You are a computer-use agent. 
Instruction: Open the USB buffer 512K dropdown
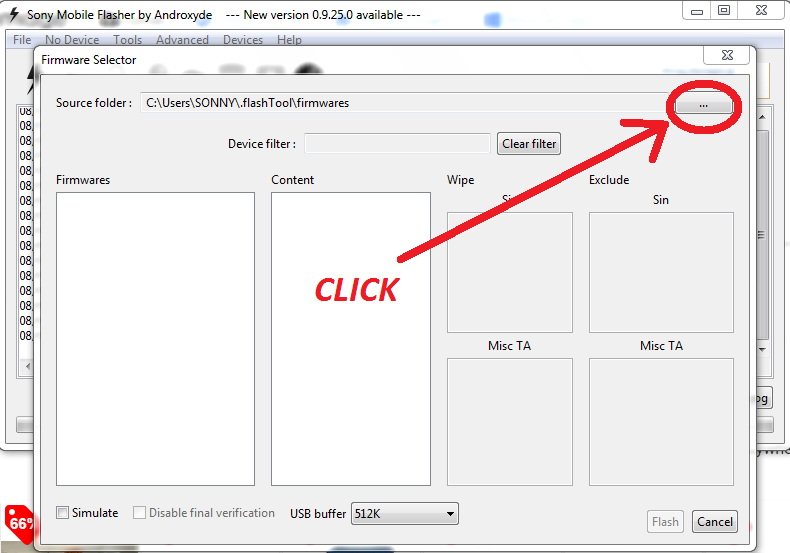click(x=405, y=514)
